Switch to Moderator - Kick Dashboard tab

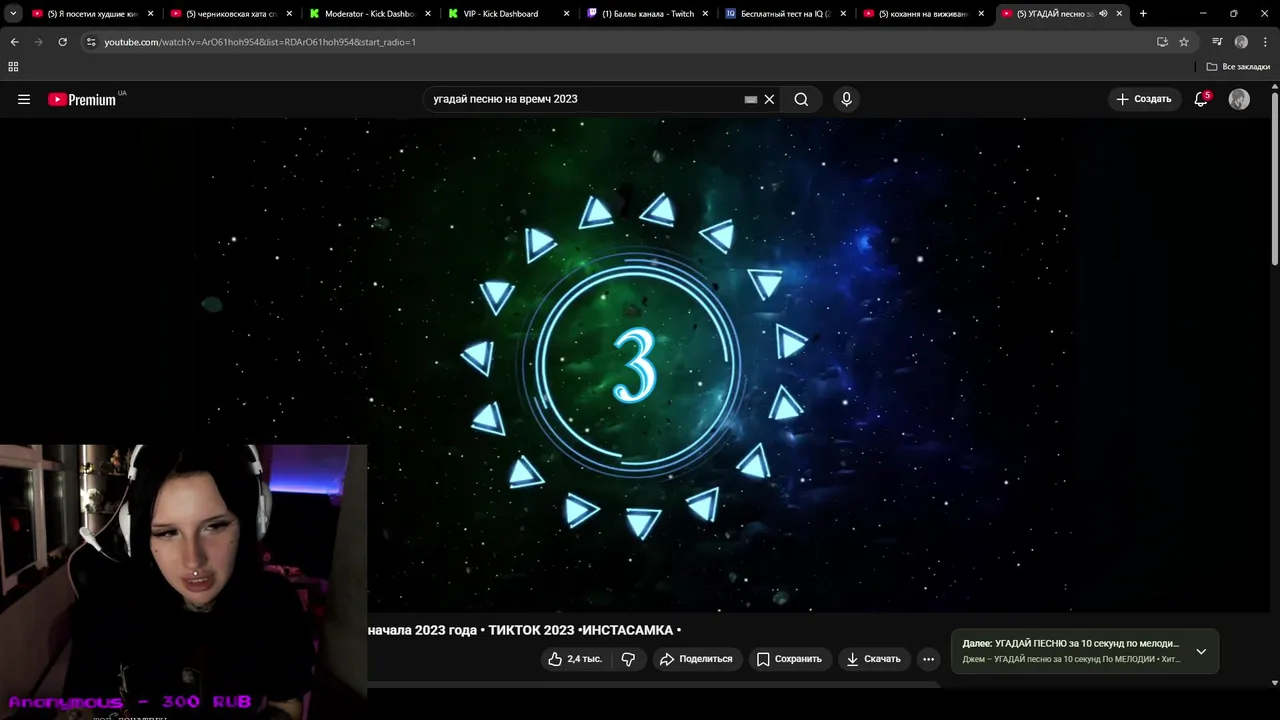369,14
